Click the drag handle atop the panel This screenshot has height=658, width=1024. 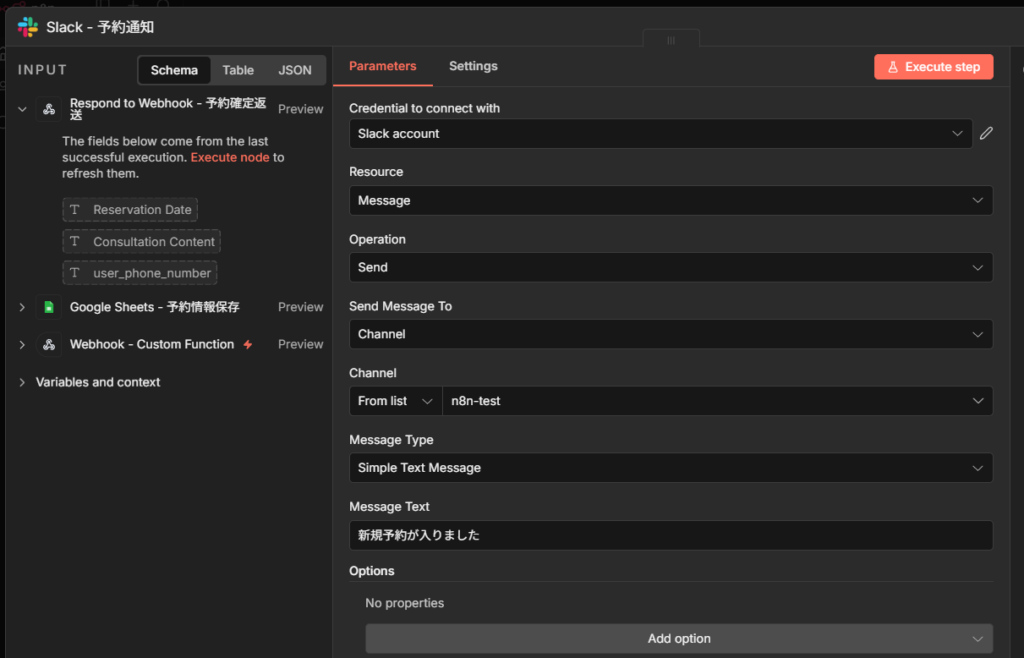670,40
